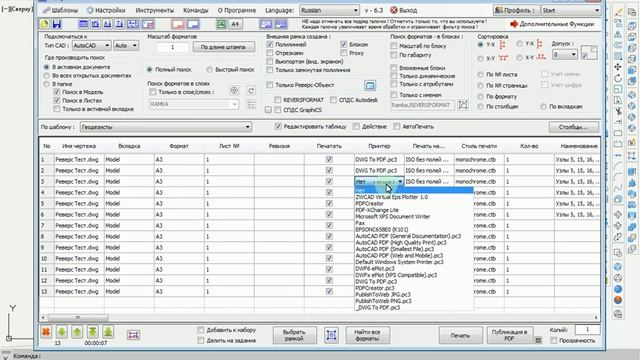Open the Auto version dropdown
This screenshot has height=360, width=640.
pos(126,46)
